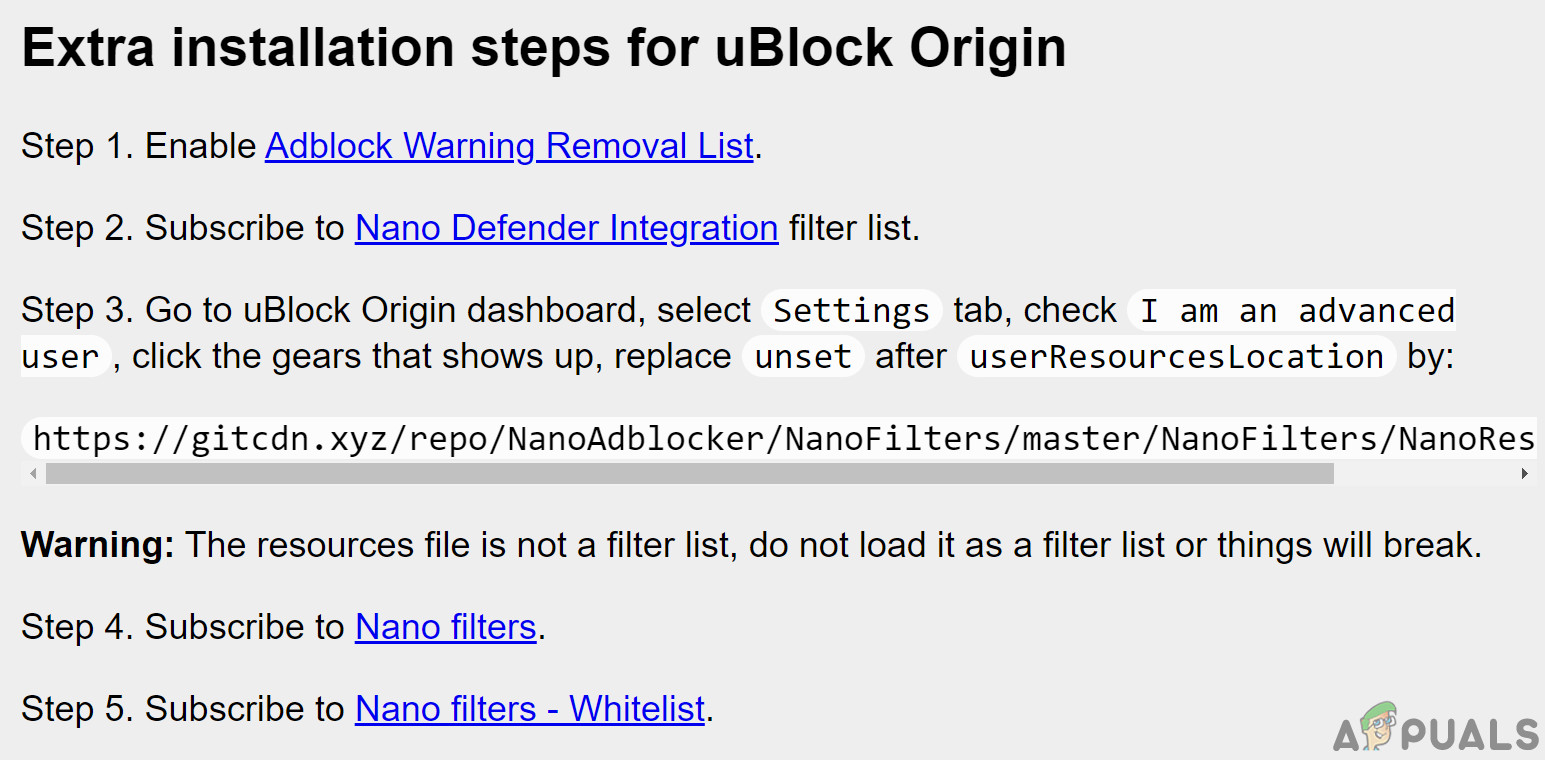Click the "Step 2. Subscribe to" text
Image resolution: width=1545 pixels, height=760 pixels.
point(183,228)
